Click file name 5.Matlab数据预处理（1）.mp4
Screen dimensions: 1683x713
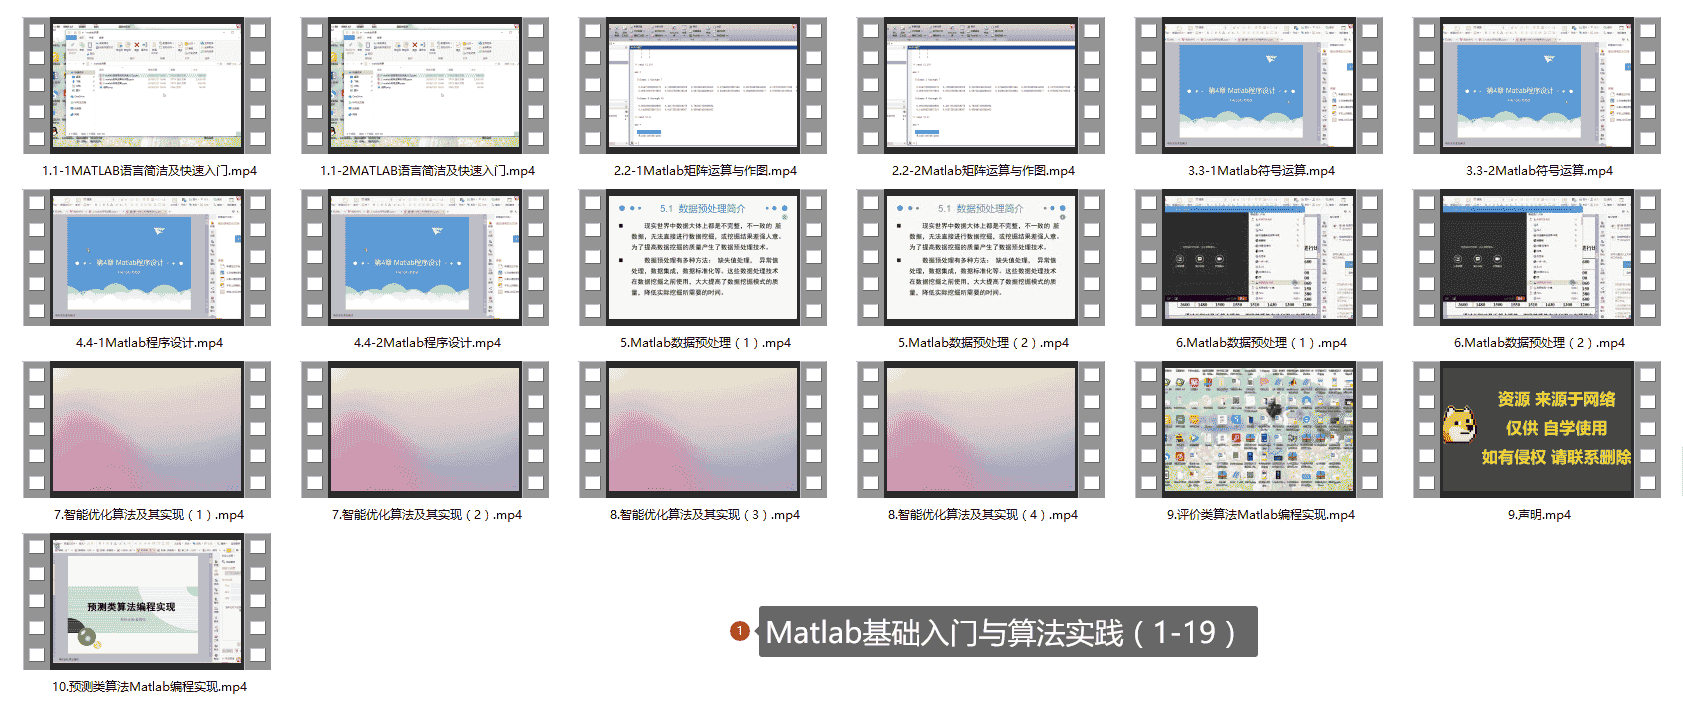pyautogui.click(x=705, y=343)
